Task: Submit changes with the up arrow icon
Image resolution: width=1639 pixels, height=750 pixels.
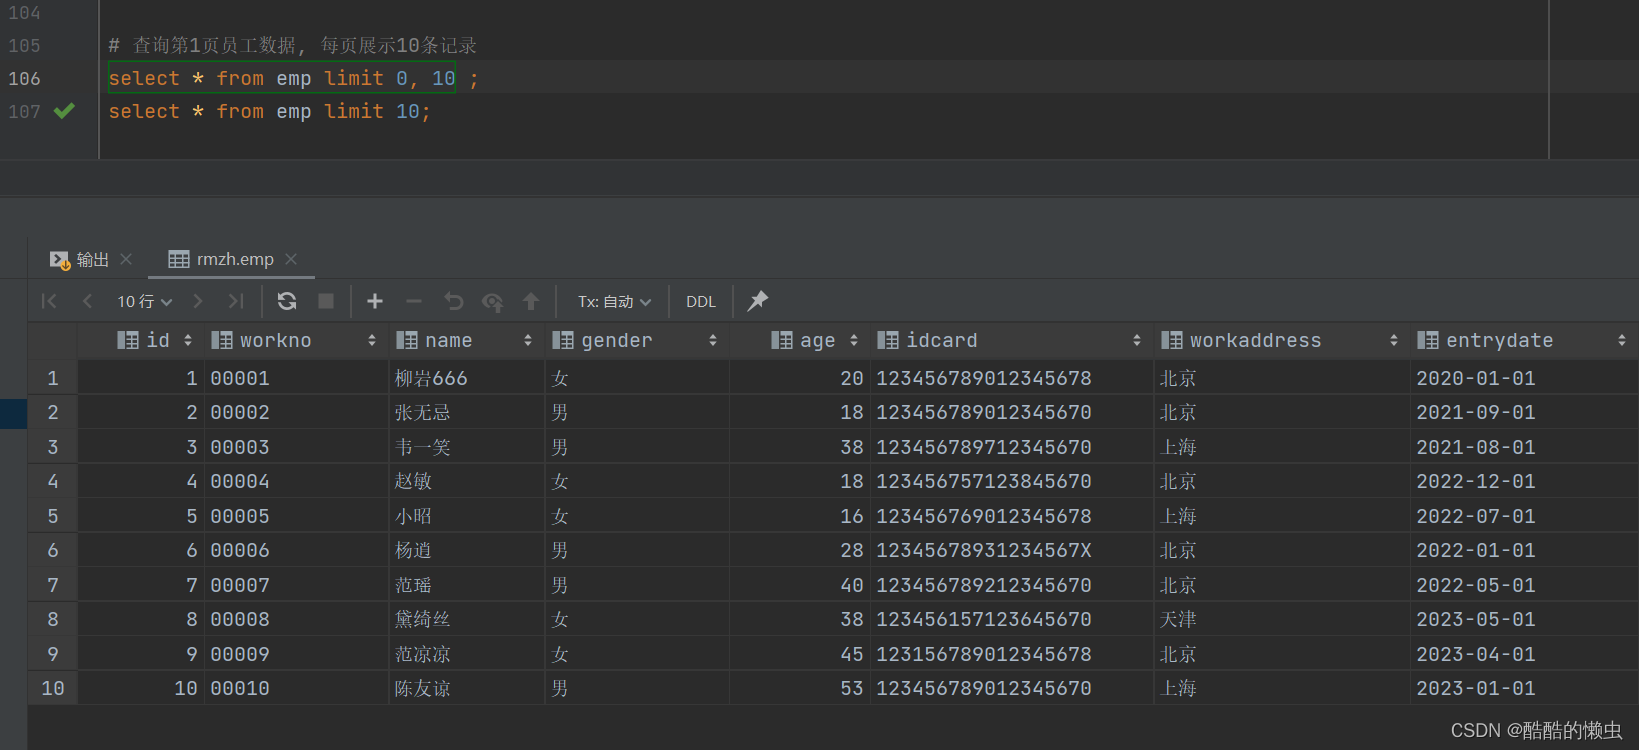Action: (x=531, y=301)
